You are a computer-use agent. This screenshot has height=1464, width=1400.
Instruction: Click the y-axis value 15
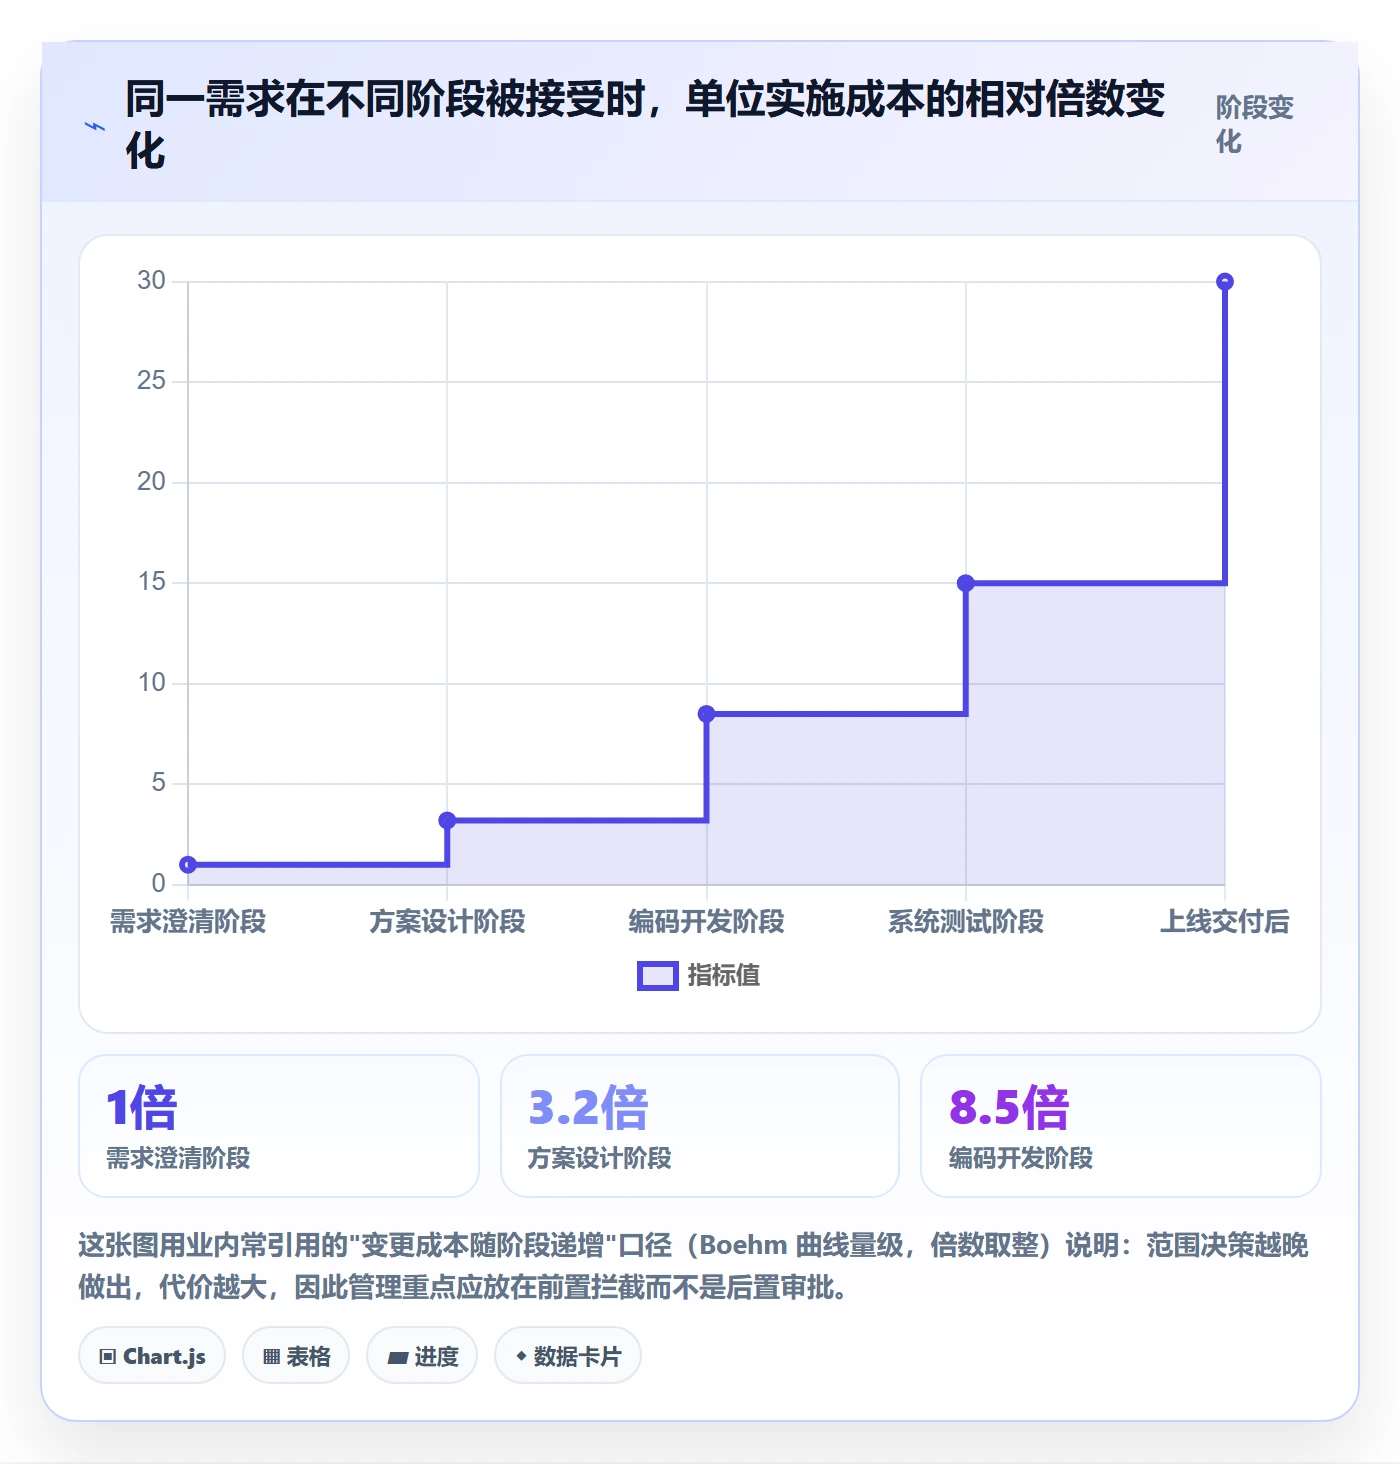click(x=152, y=582)
